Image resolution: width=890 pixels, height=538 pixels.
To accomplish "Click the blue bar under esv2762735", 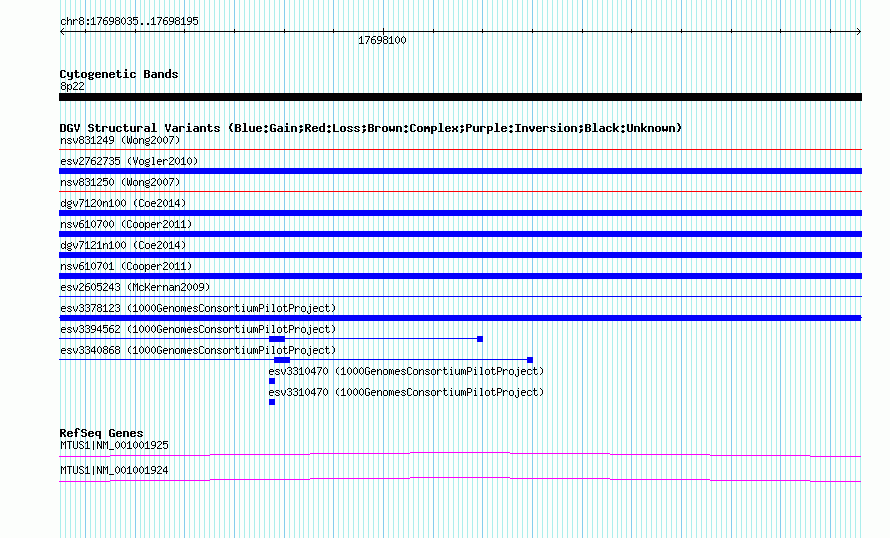I will click(460, 171).
